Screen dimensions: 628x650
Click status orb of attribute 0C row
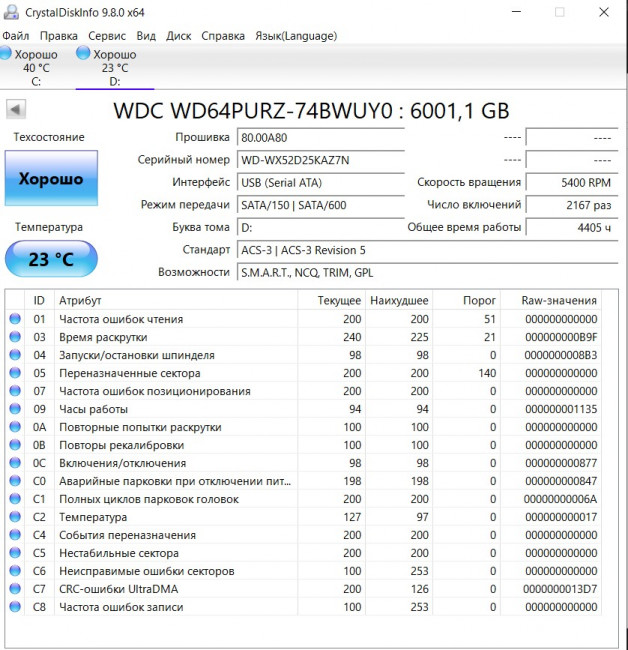point(15,463)
